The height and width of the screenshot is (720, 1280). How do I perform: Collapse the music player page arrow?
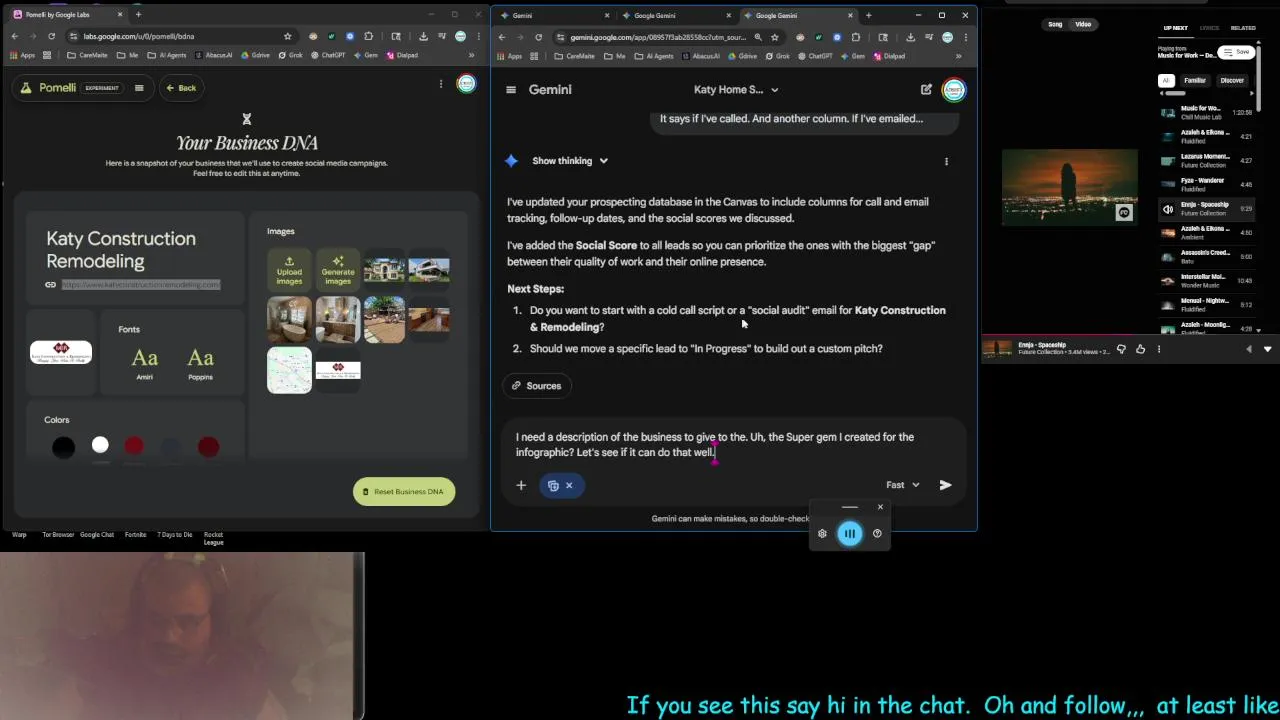1267,349
